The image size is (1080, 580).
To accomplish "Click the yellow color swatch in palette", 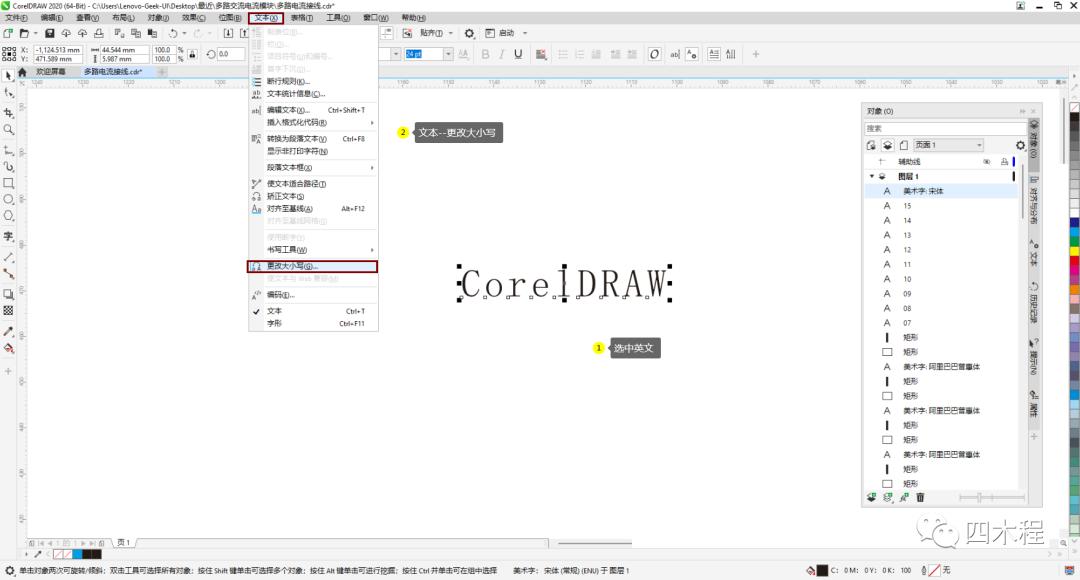I will [x=1074, y=252].
